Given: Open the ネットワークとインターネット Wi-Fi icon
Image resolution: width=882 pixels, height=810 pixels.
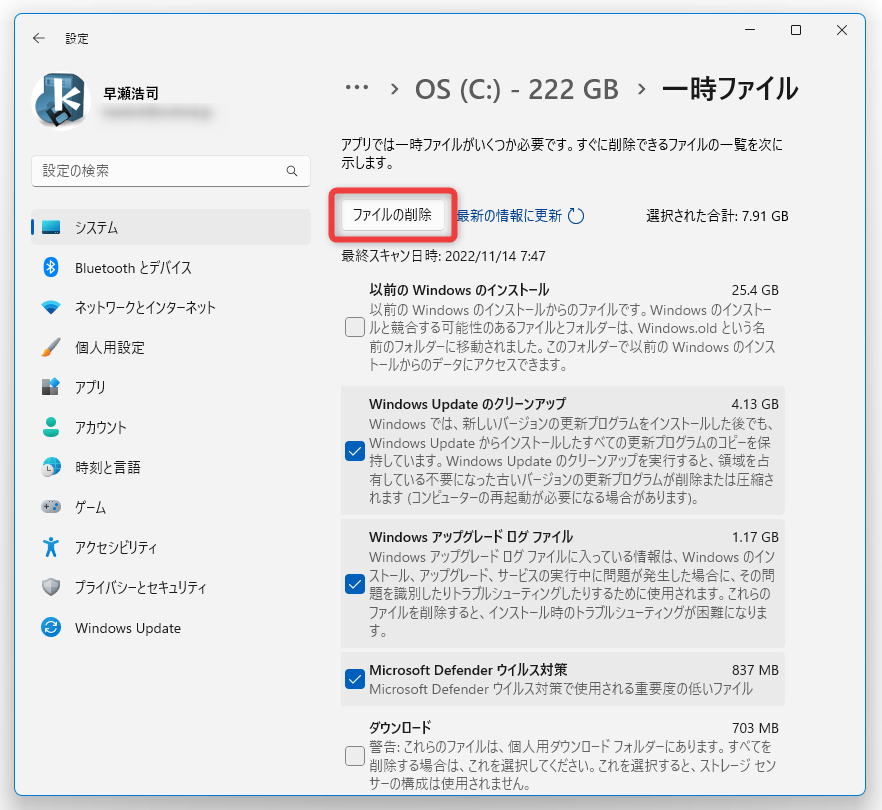Looking at the screenshot, I should coord(51,307).
